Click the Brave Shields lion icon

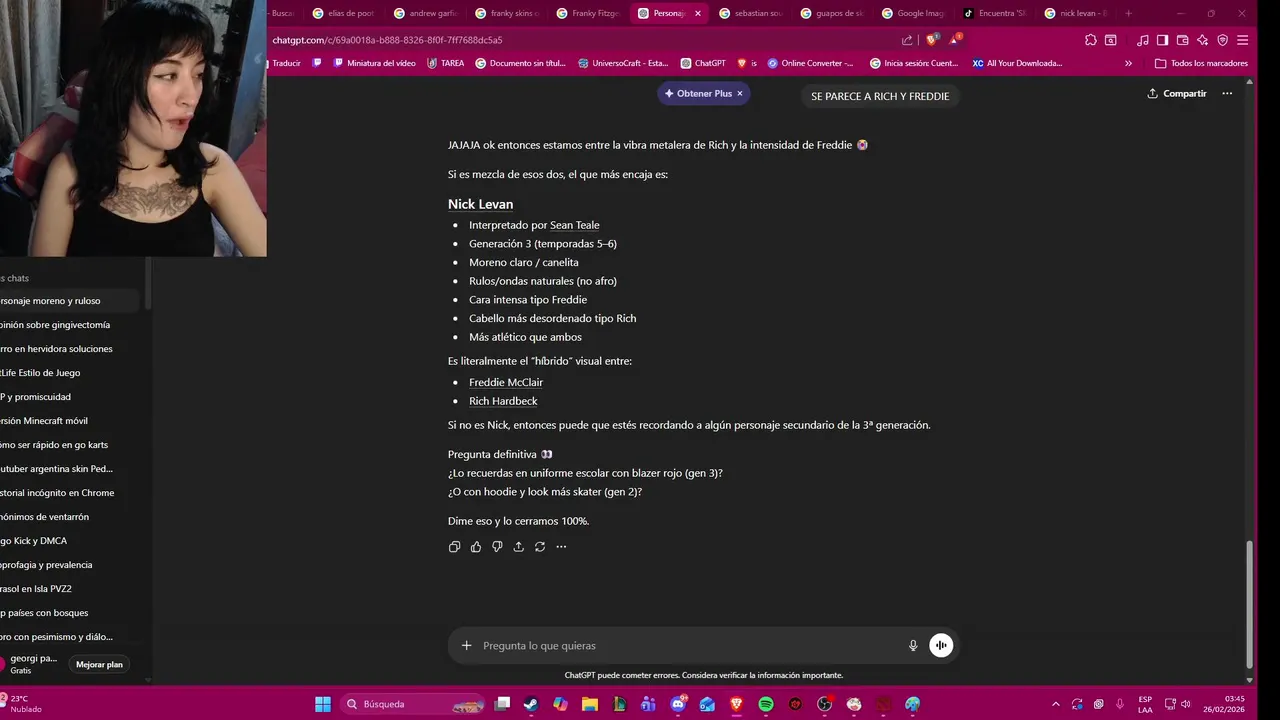[x=931, y=40]
